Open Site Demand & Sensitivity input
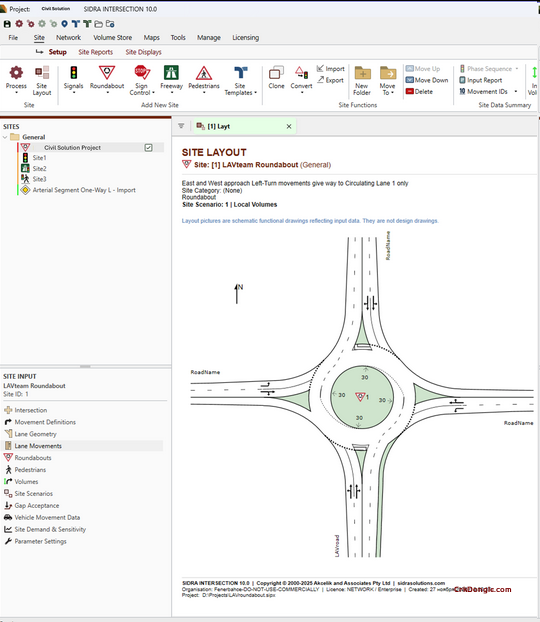 click(50, 529)
